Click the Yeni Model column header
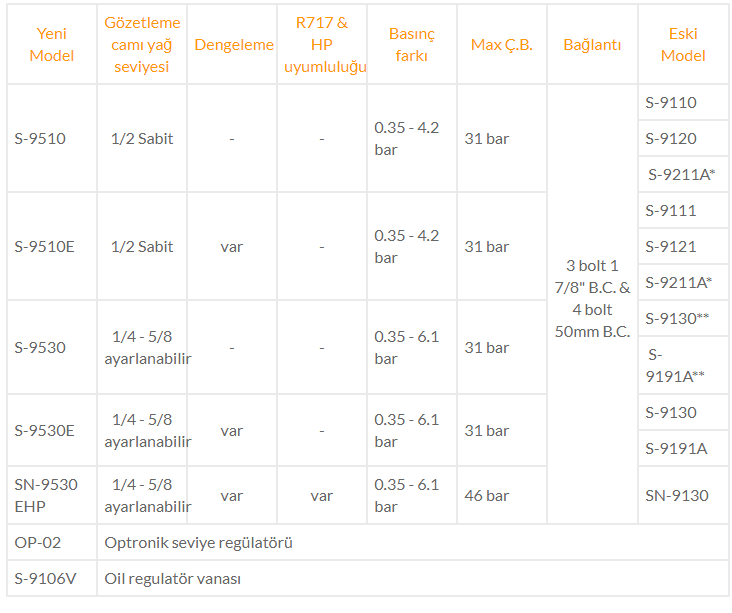Viewport: 732px width, 613px height. [52, 44]
